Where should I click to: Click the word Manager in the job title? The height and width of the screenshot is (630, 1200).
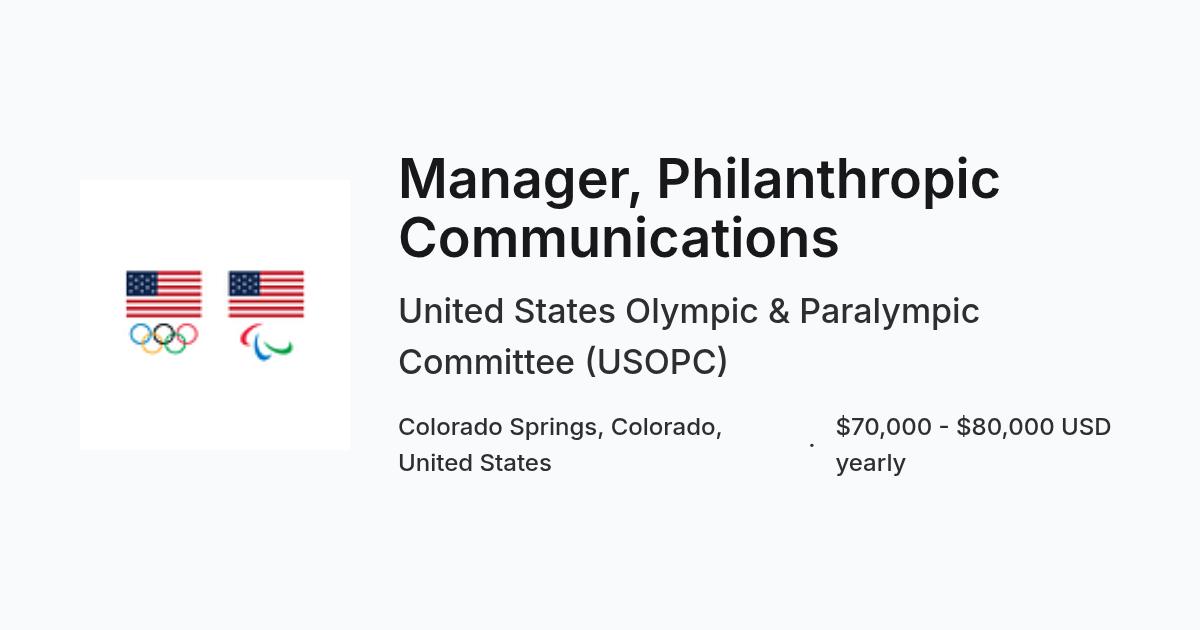click(520, 179)
